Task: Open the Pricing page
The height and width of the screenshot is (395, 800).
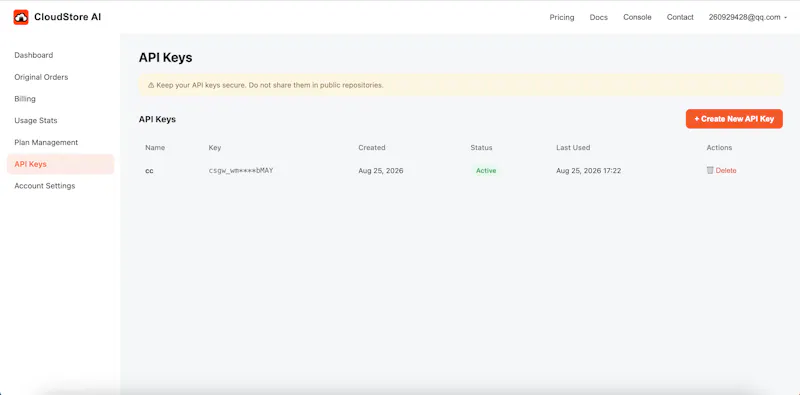Action: (x=562, y=17)
